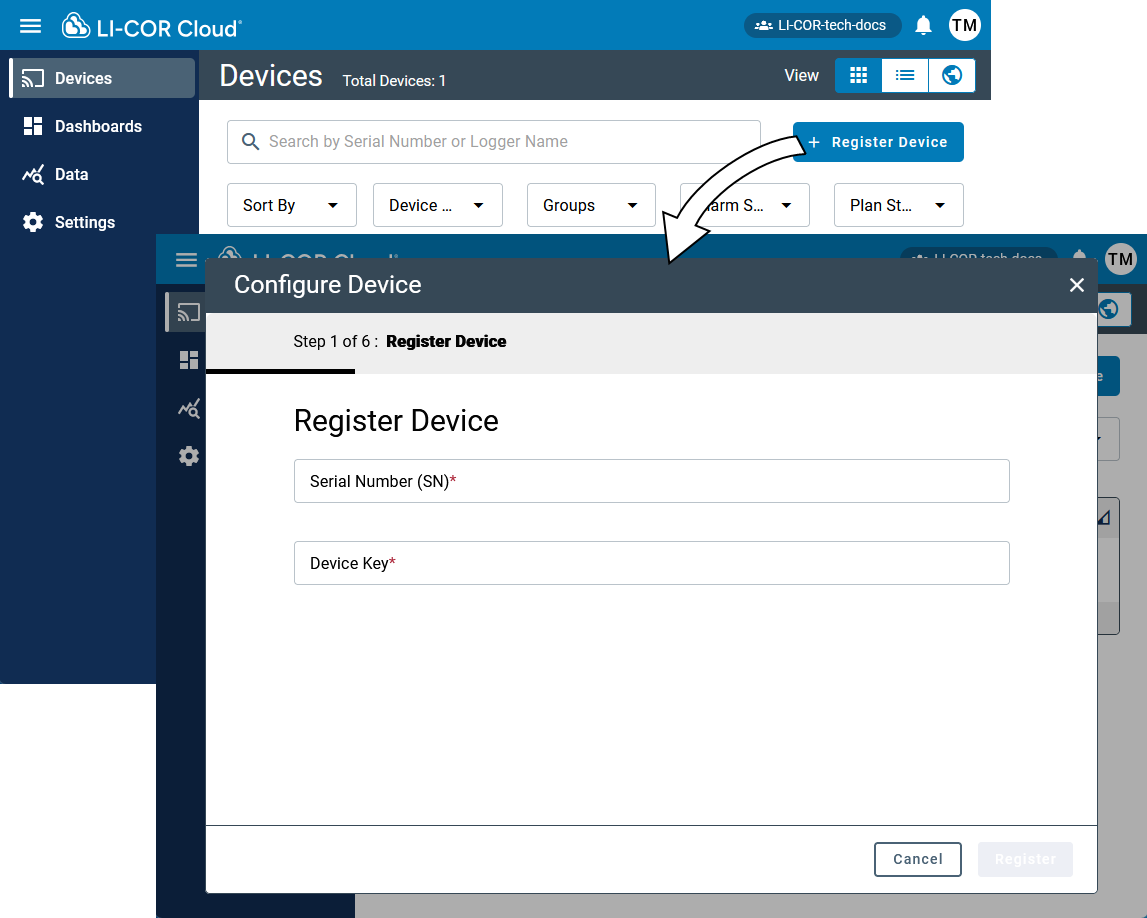This screenshot has width=1147, height=918.
Task: Click the Serial Number (SN) field
Action: [x=651, y=481]
